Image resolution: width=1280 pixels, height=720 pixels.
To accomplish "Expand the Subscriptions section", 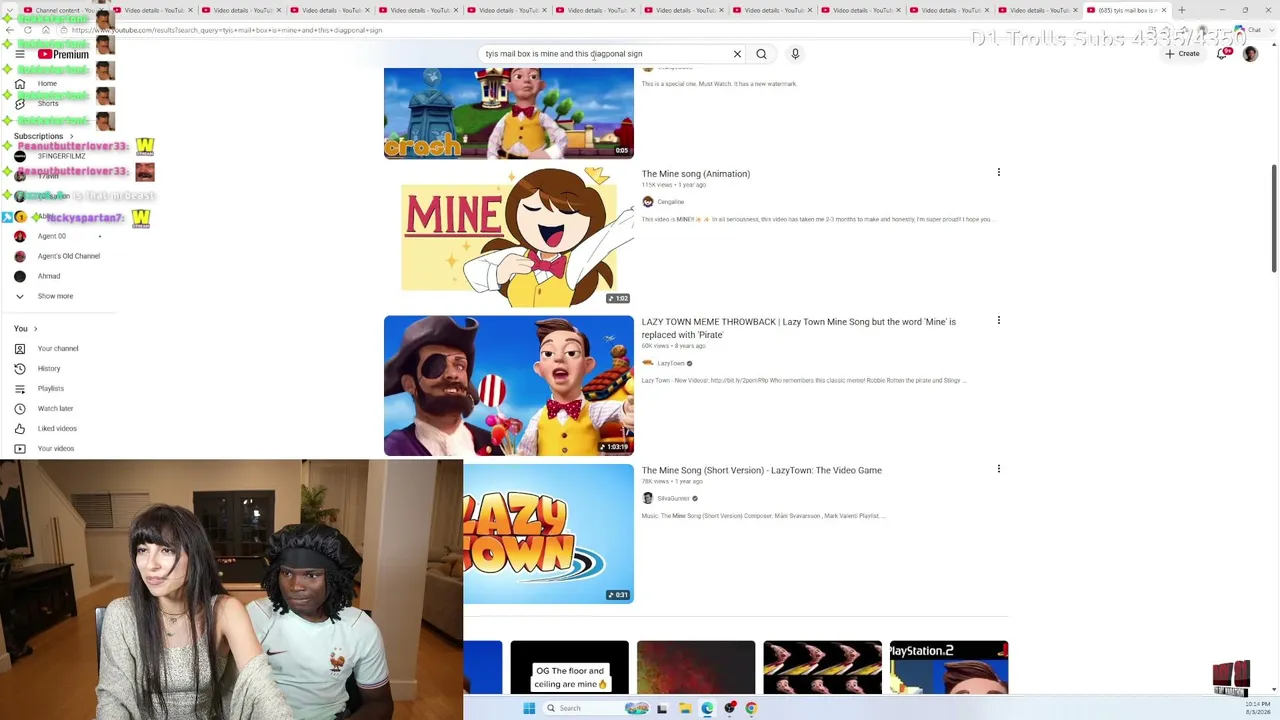I will [x=43, y=136].
